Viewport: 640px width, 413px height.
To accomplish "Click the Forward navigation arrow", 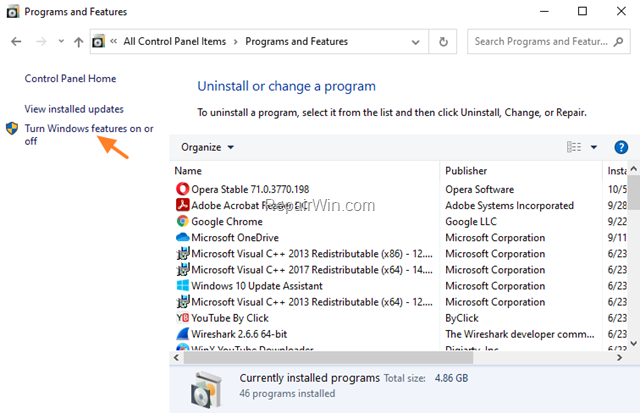I will [41, 42].
